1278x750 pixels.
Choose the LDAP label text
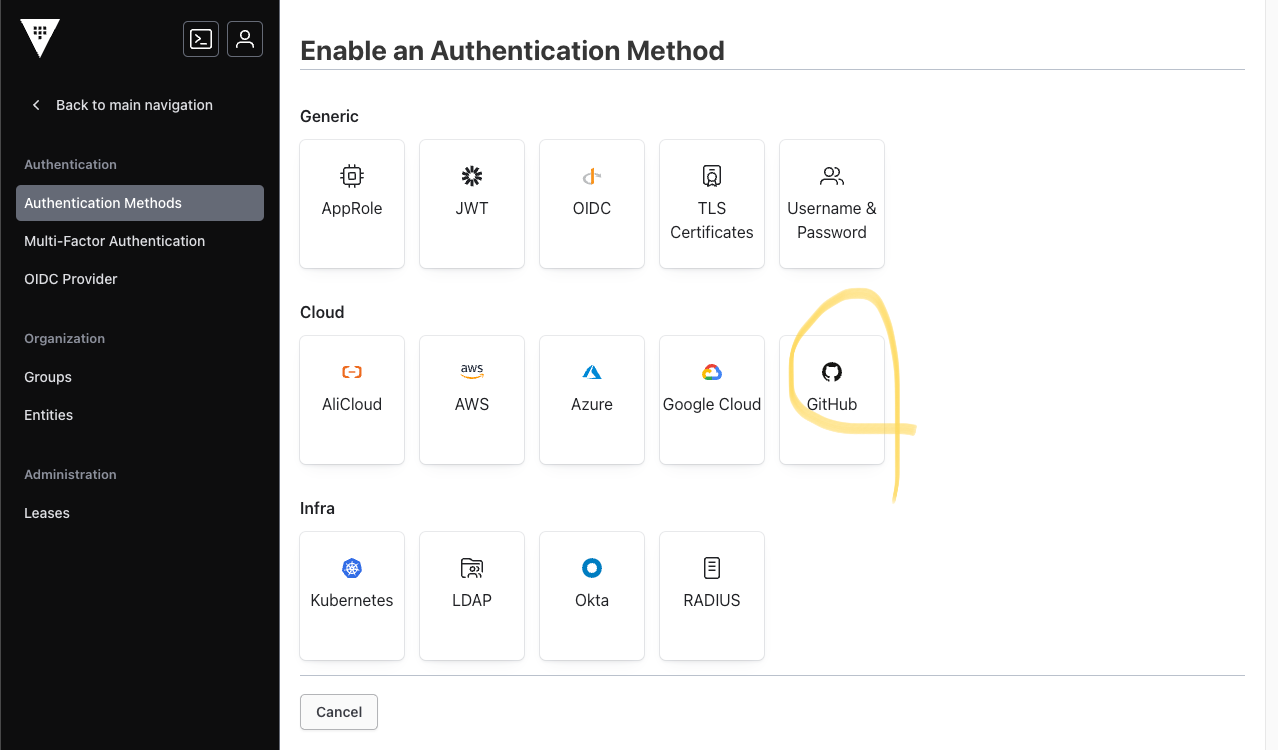pos(472,601)
